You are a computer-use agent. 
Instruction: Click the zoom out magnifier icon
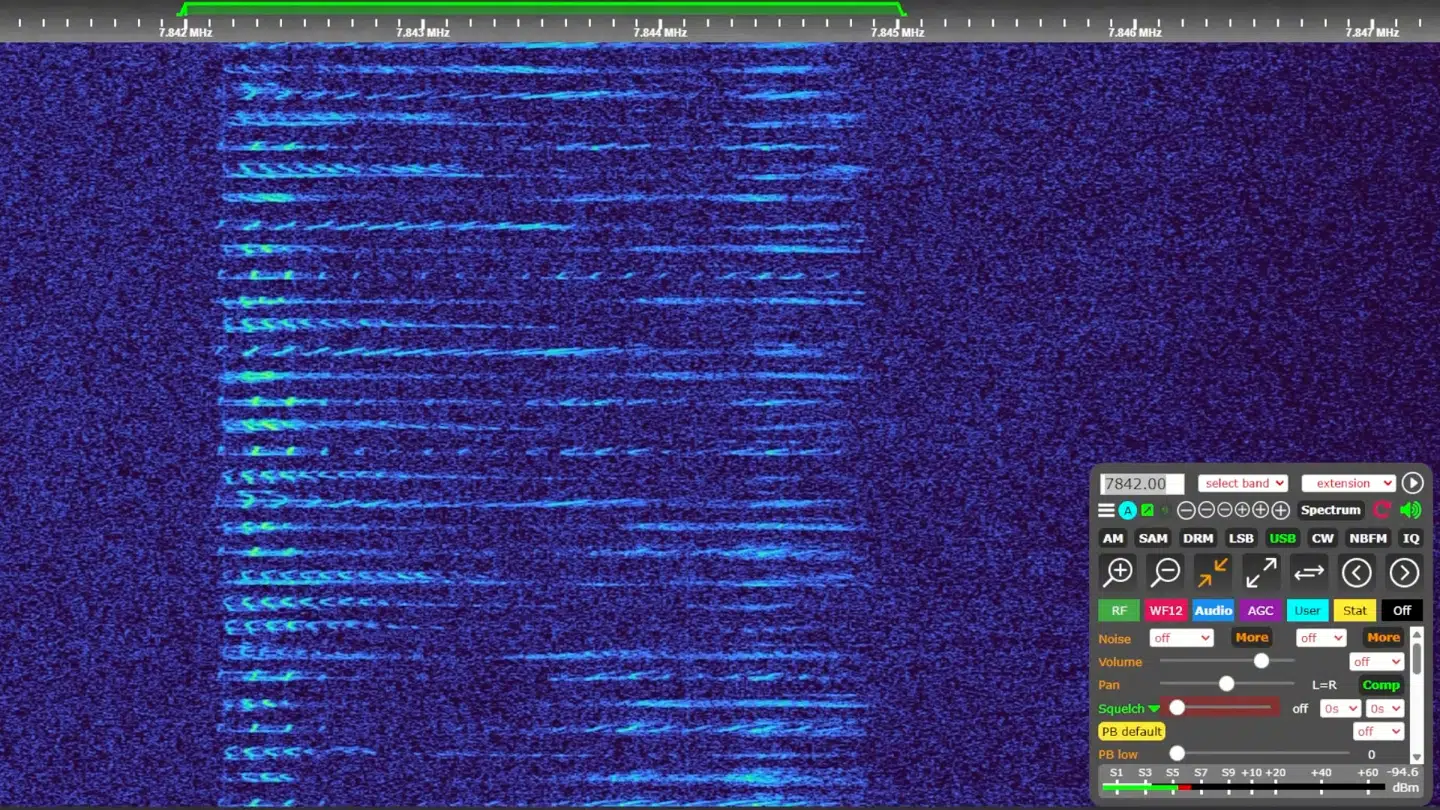coord(1165,572)
